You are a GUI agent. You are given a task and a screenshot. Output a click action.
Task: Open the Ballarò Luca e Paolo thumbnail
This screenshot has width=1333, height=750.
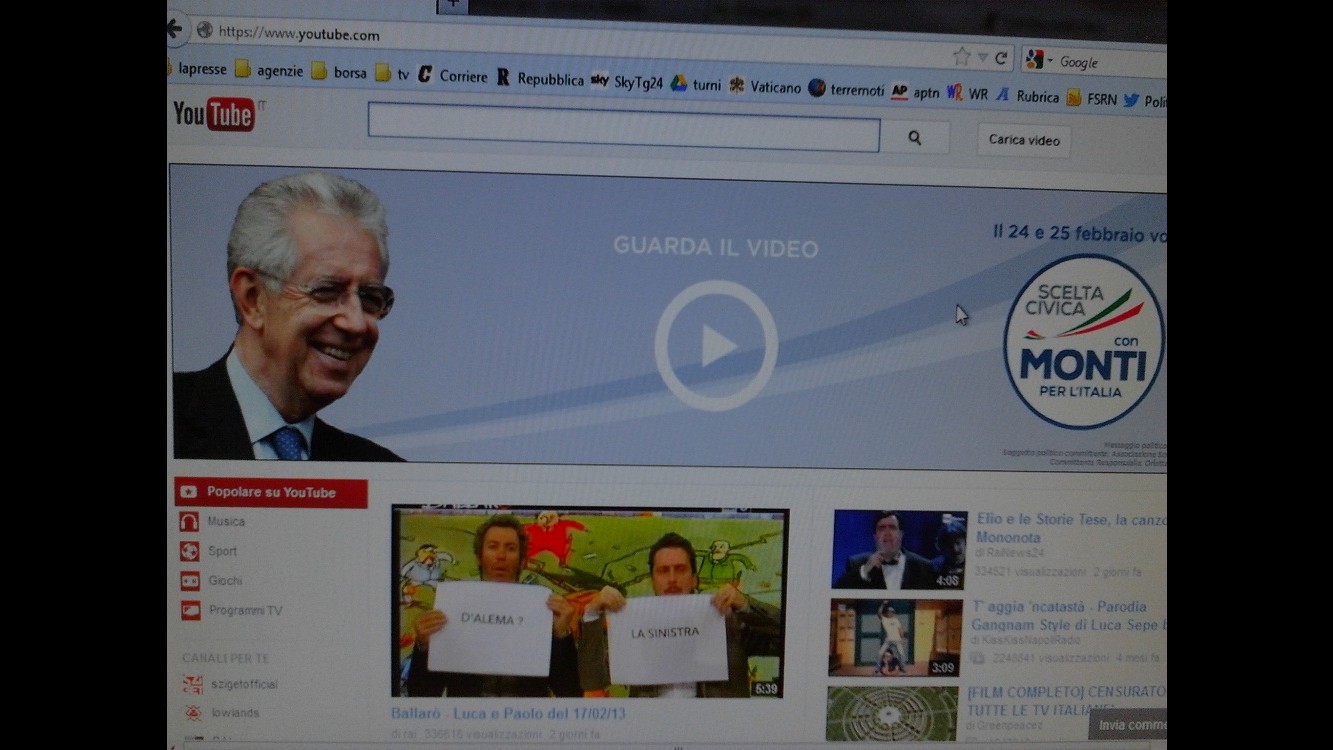click(x=589, y=602)
